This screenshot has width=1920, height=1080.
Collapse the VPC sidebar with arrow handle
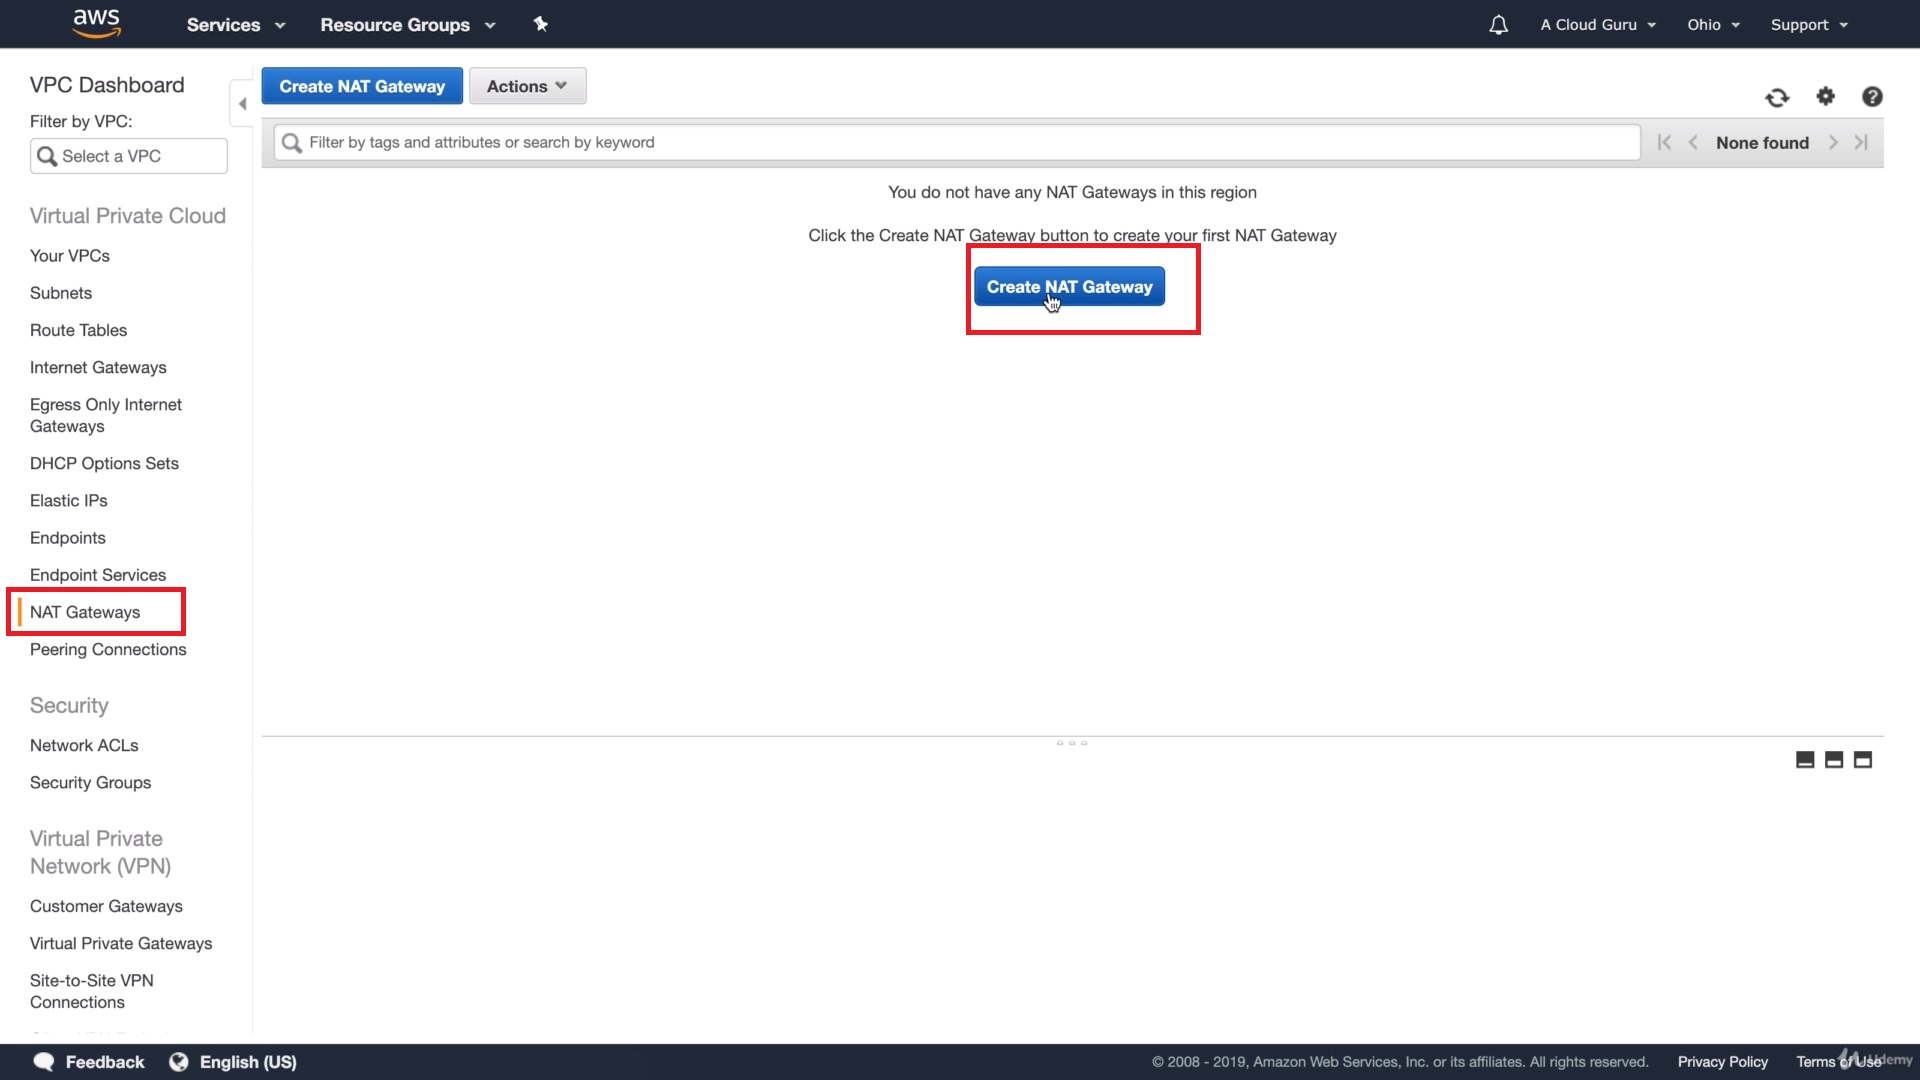[242, 104]
